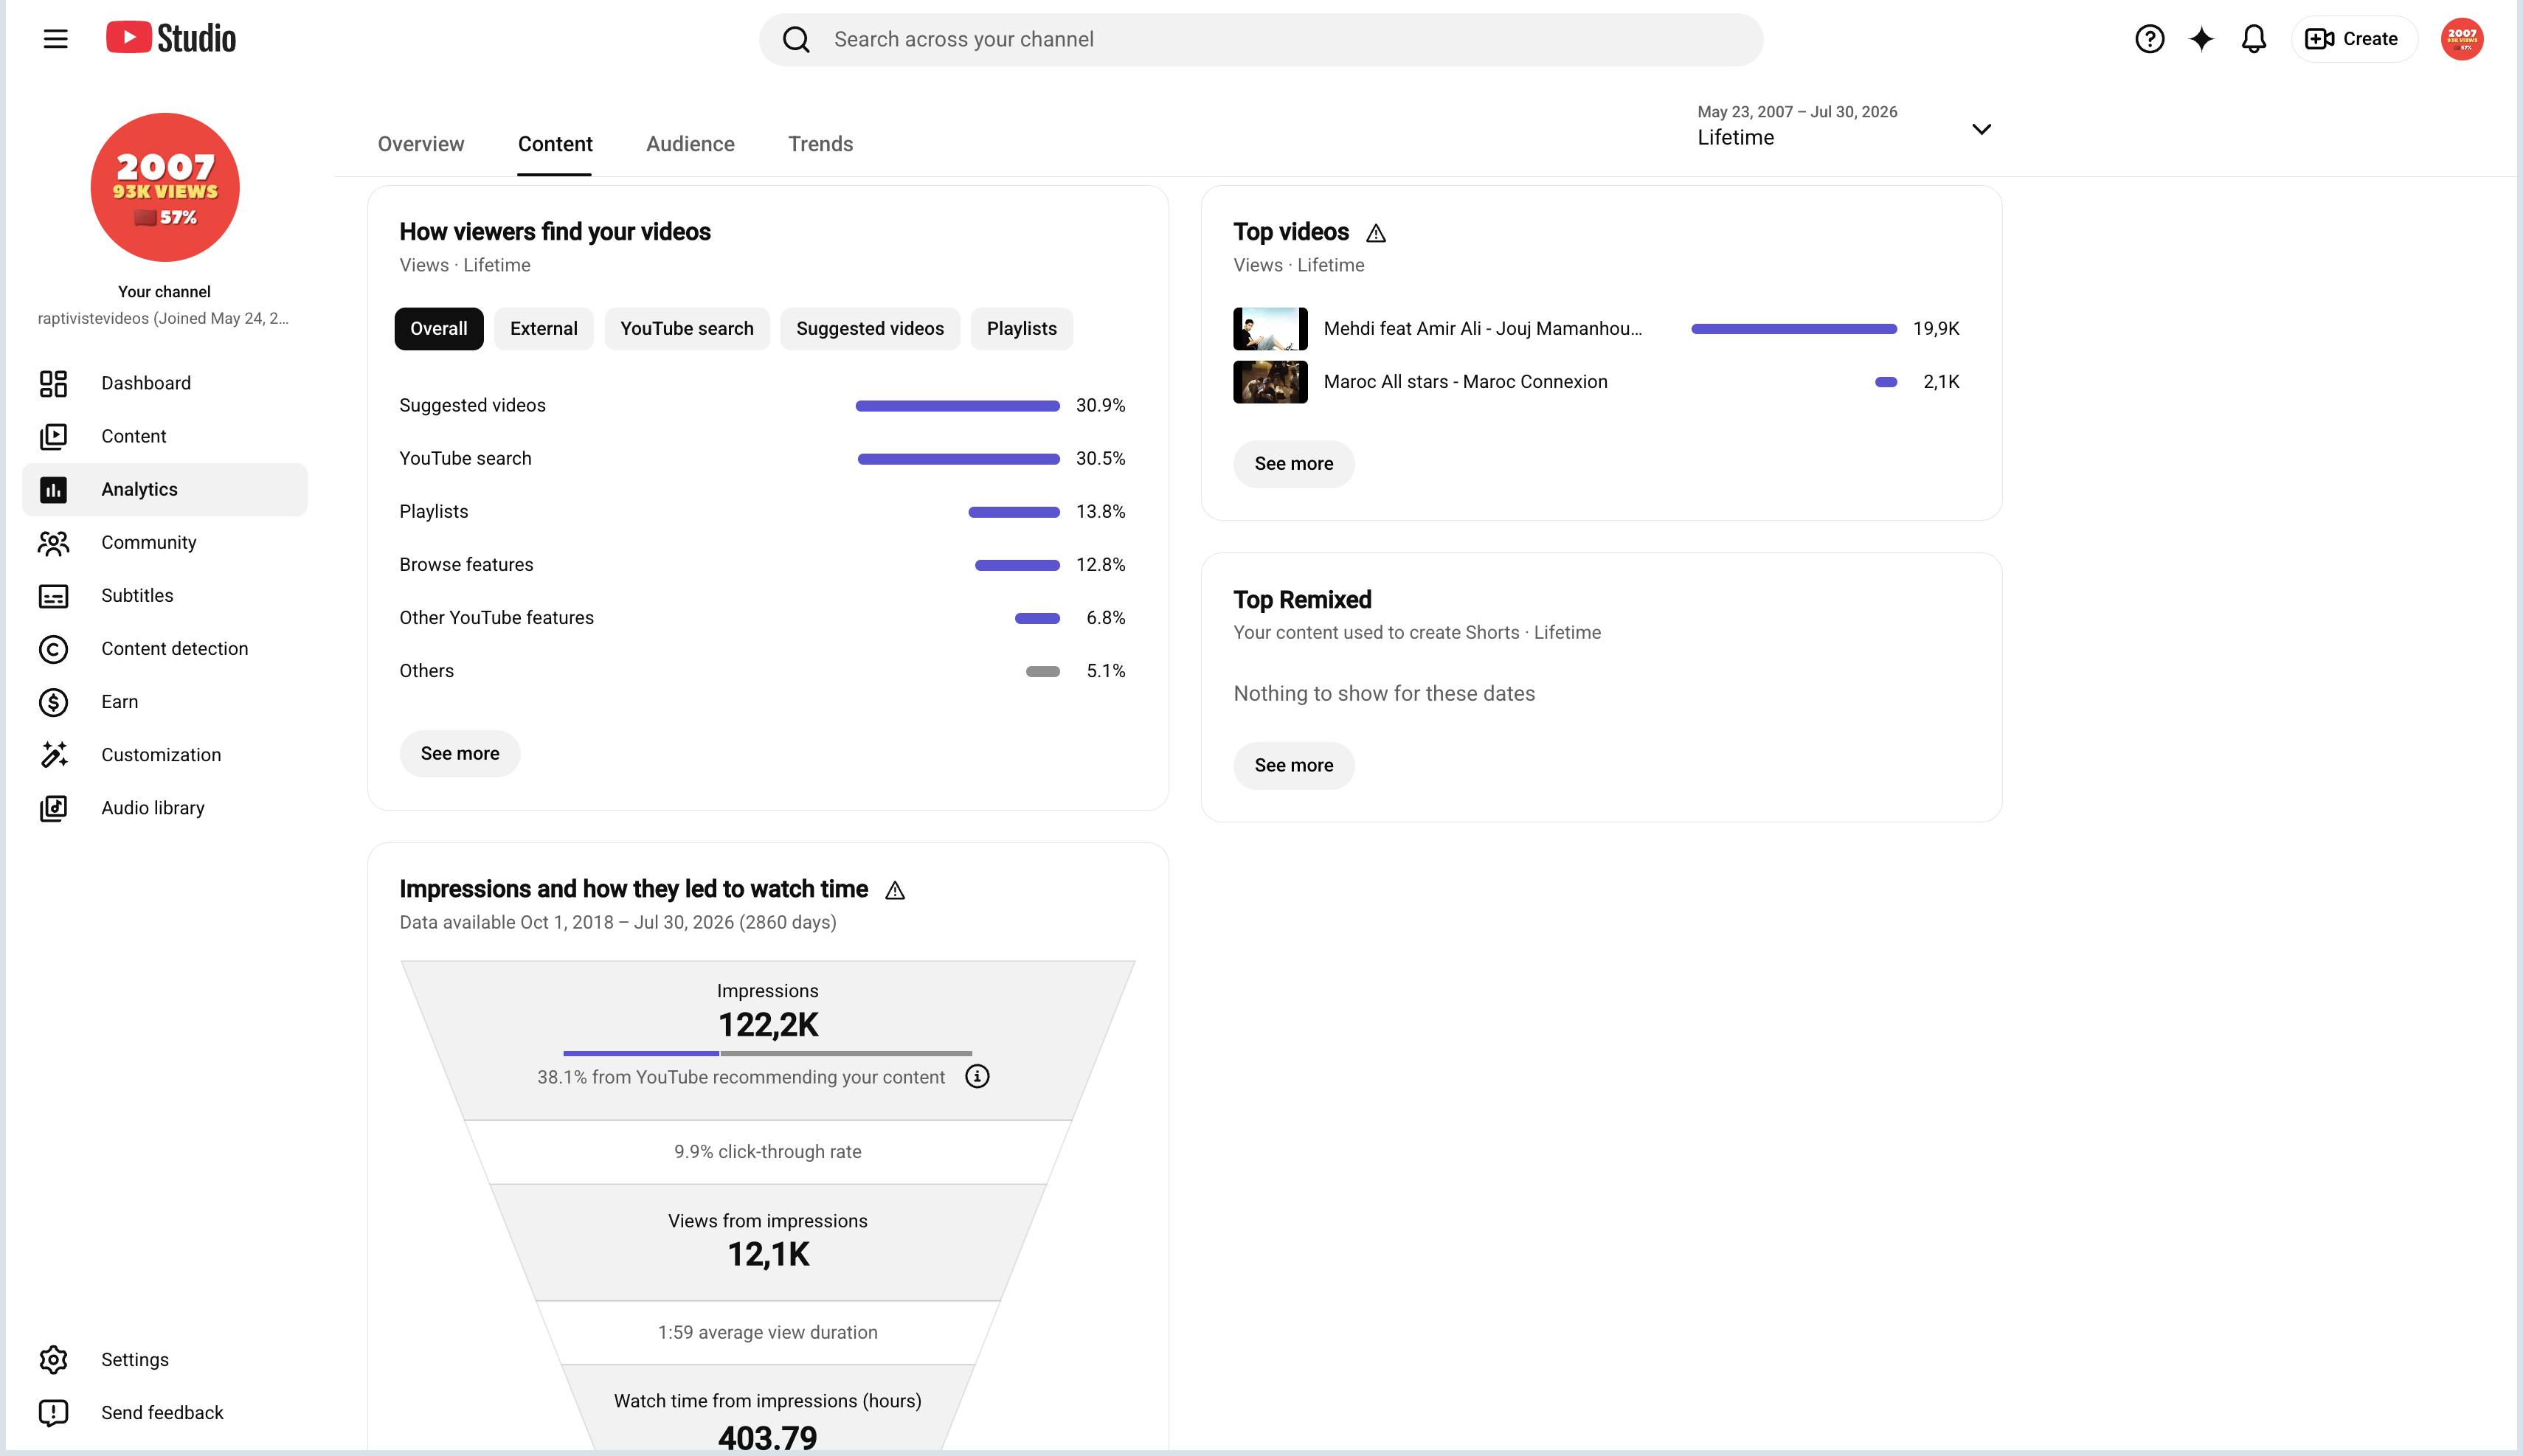The image size is (2523, 1456).
Task: Open the hamburger navigation menu
Action: click(x=56, y=39)
